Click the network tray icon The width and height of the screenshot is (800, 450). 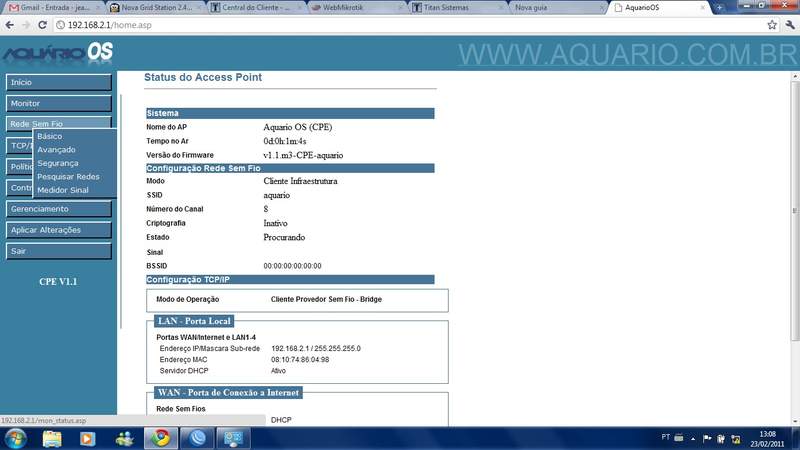pos(736,439)
